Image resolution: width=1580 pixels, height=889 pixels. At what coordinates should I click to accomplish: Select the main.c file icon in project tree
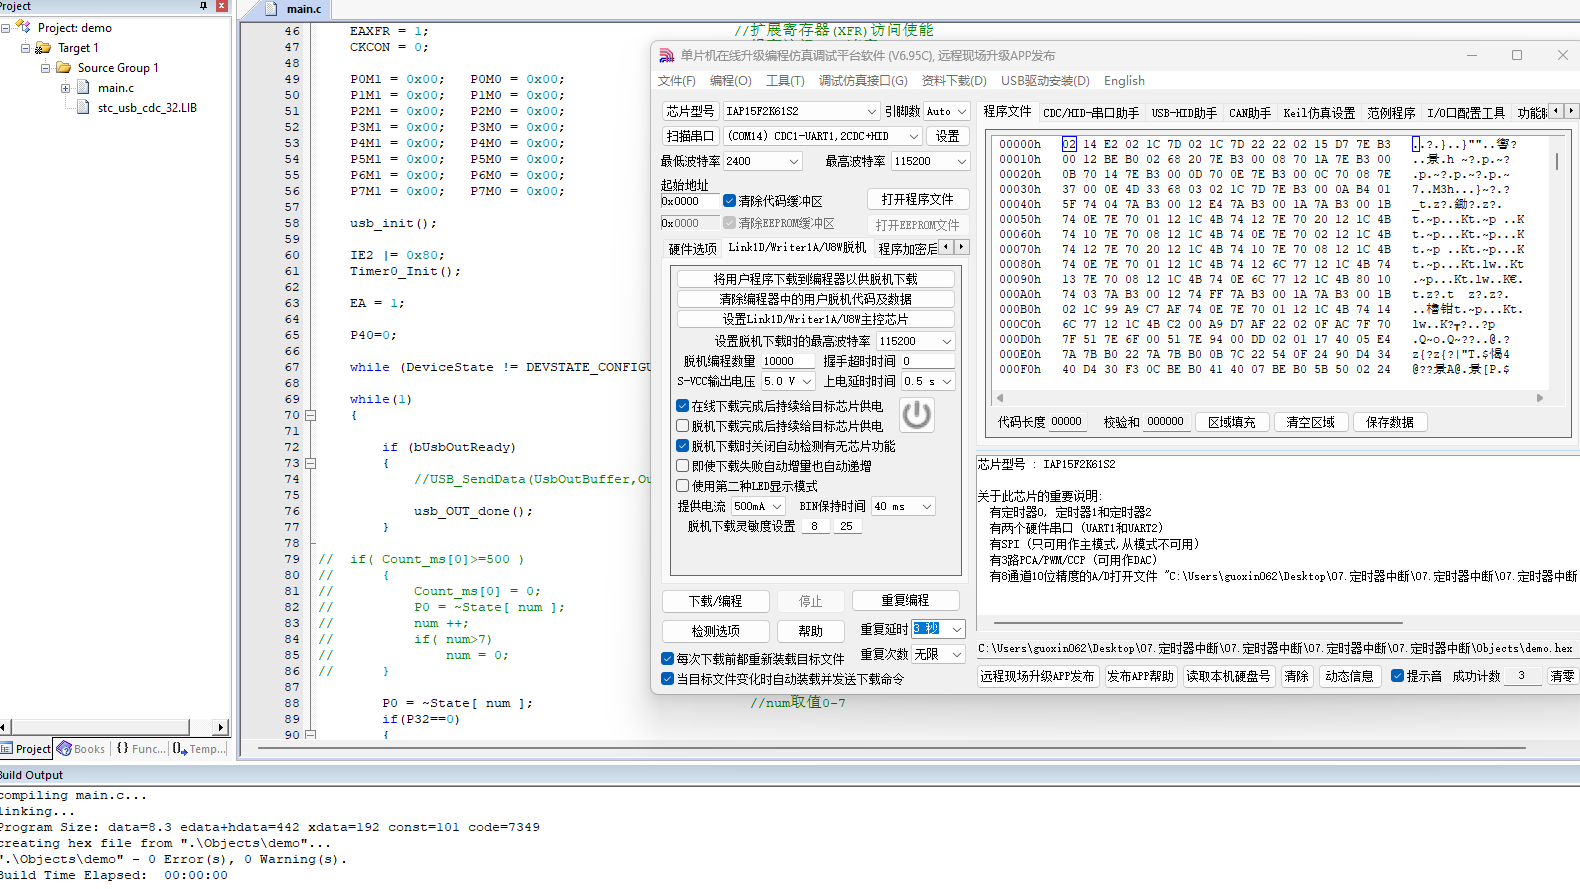(x=84, y=88)
